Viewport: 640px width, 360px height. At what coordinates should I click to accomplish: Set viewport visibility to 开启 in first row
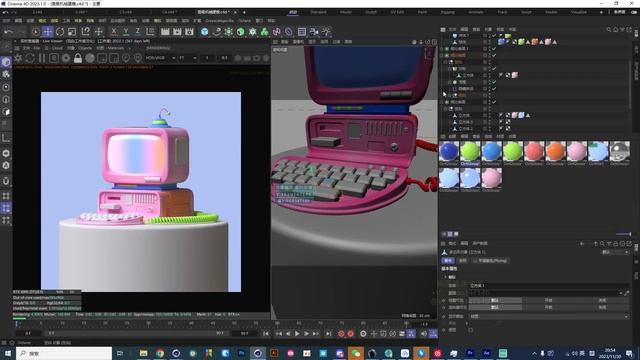coord(548,300)
